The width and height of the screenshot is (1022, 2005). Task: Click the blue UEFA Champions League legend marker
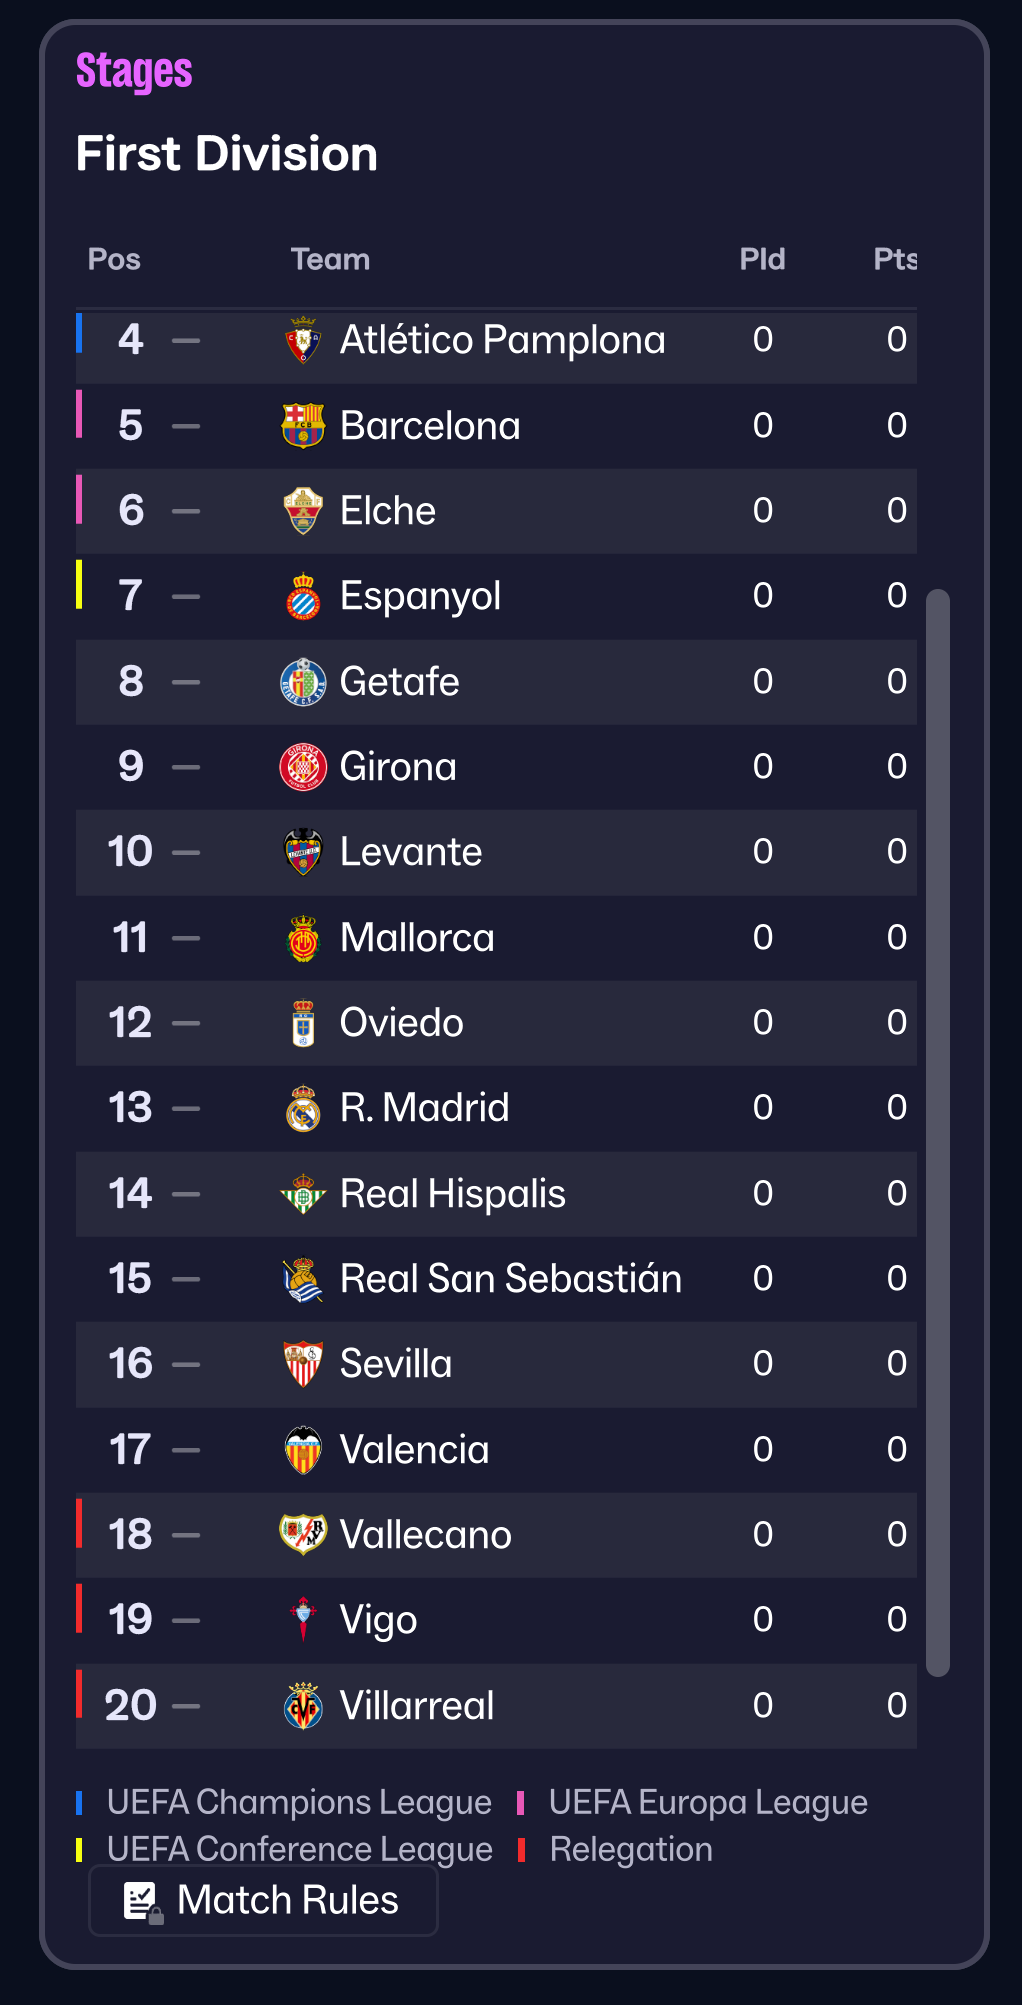pos(79,1803)
